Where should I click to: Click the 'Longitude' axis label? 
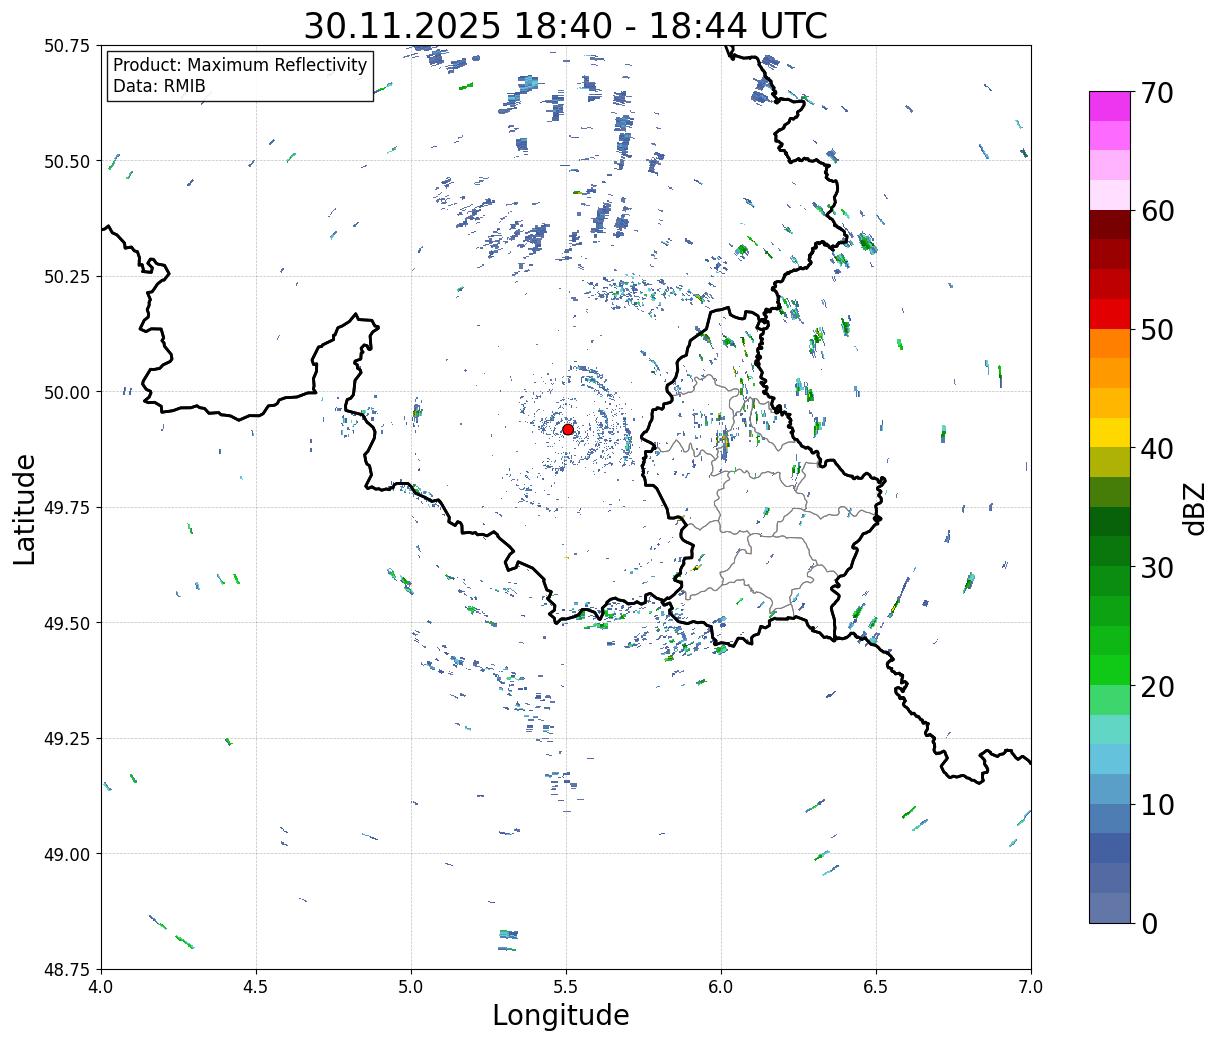click(x=561, y=1015)
